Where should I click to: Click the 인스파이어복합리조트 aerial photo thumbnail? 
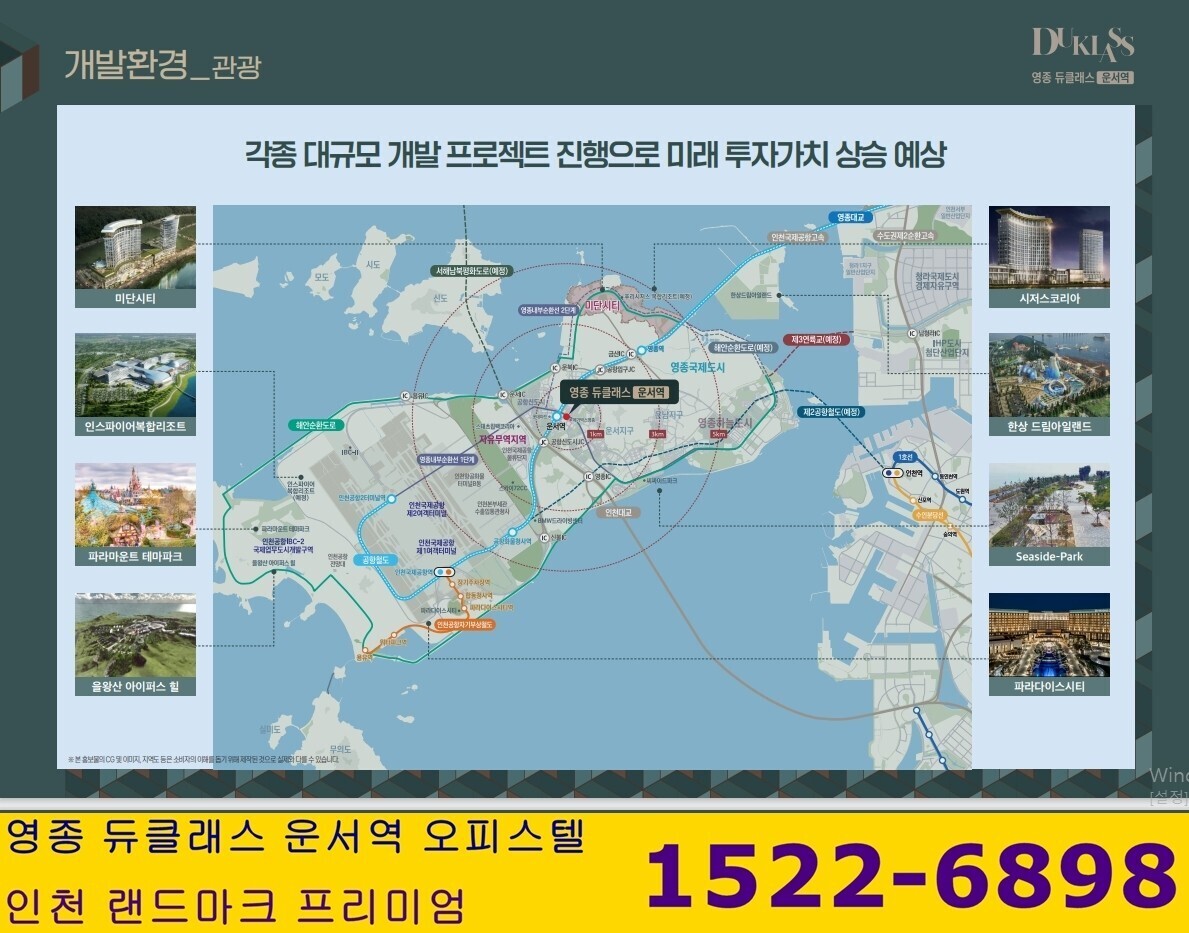point(135,375)
